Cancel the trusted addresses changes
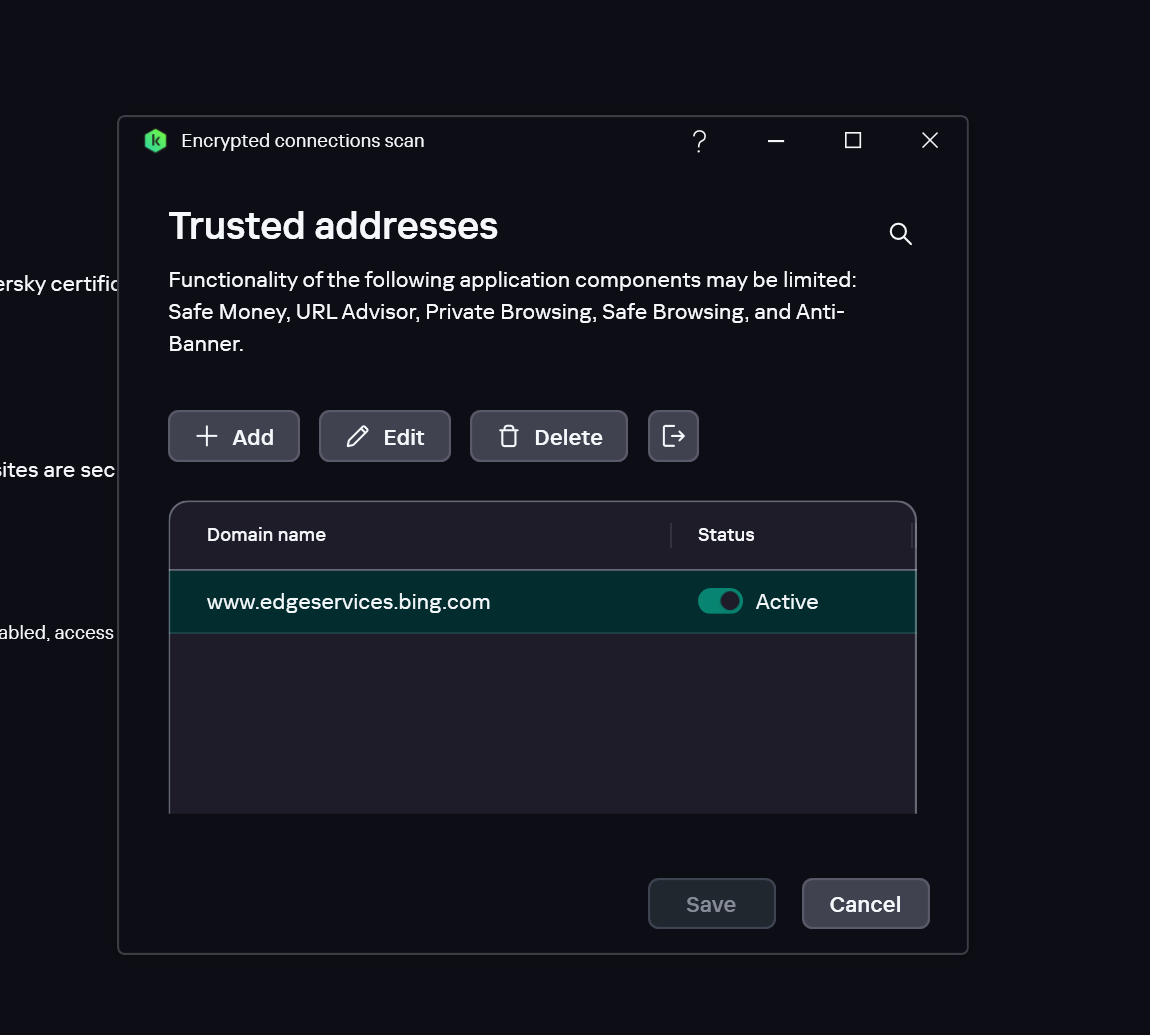The image size is (1150, 1035). tap(865, 904)
